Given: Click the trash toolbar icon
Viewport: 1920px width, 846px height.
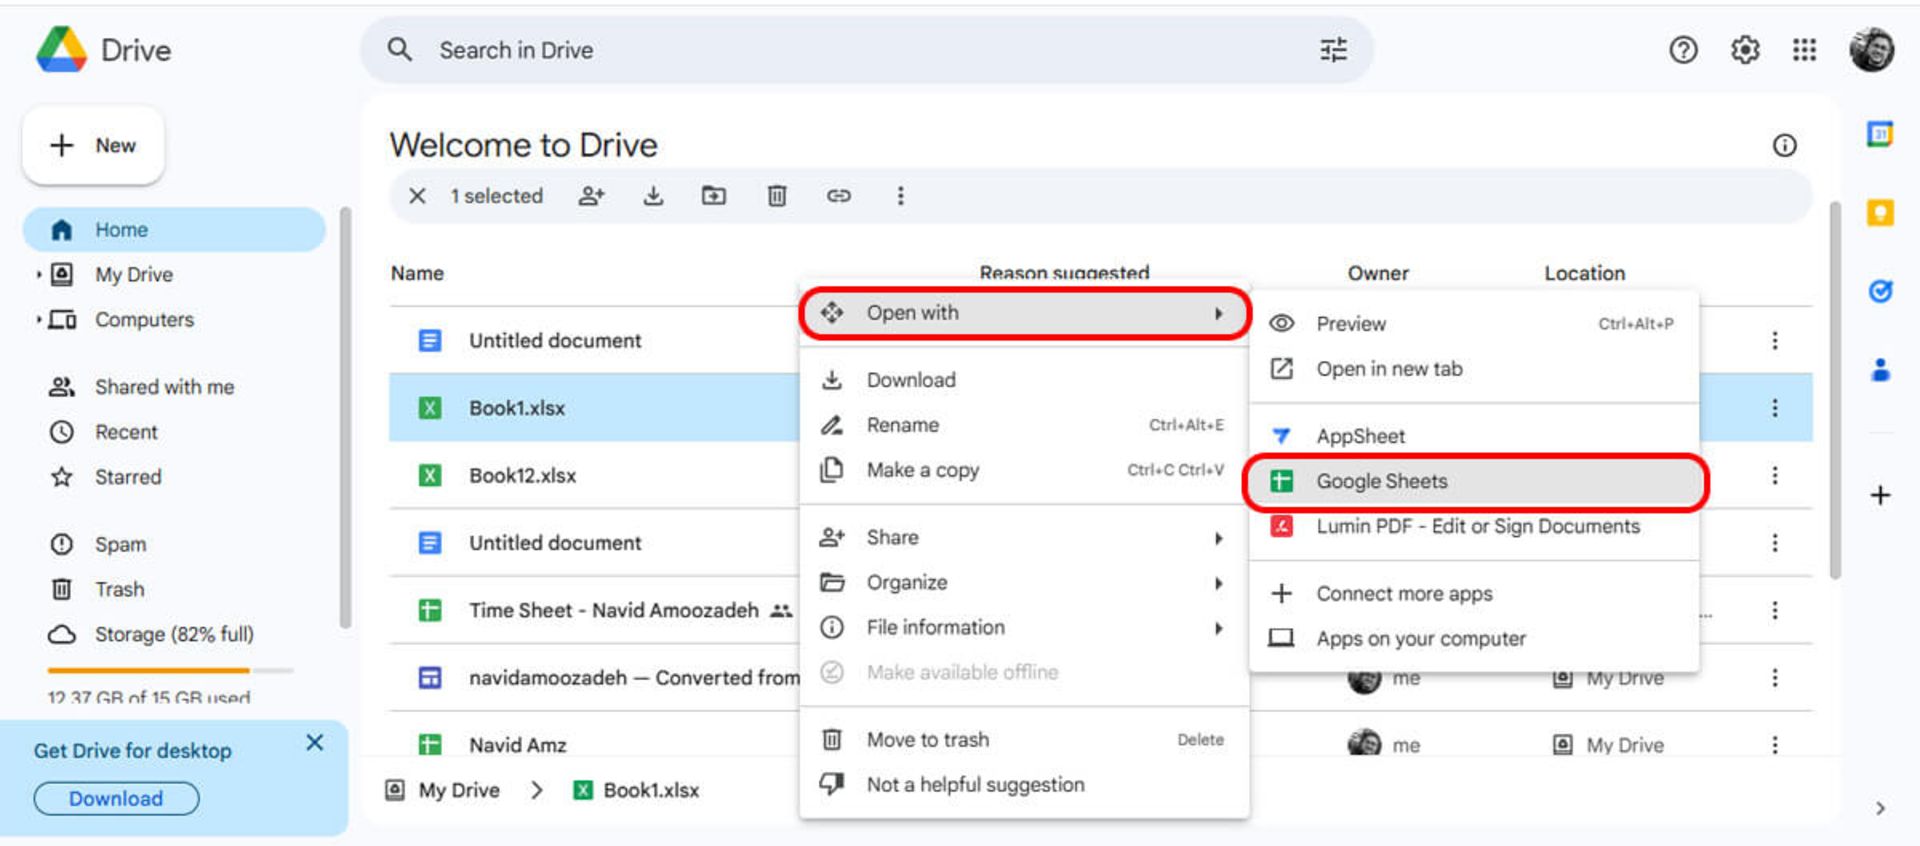Looking at the screenshot, I should (x=777, y=196).
